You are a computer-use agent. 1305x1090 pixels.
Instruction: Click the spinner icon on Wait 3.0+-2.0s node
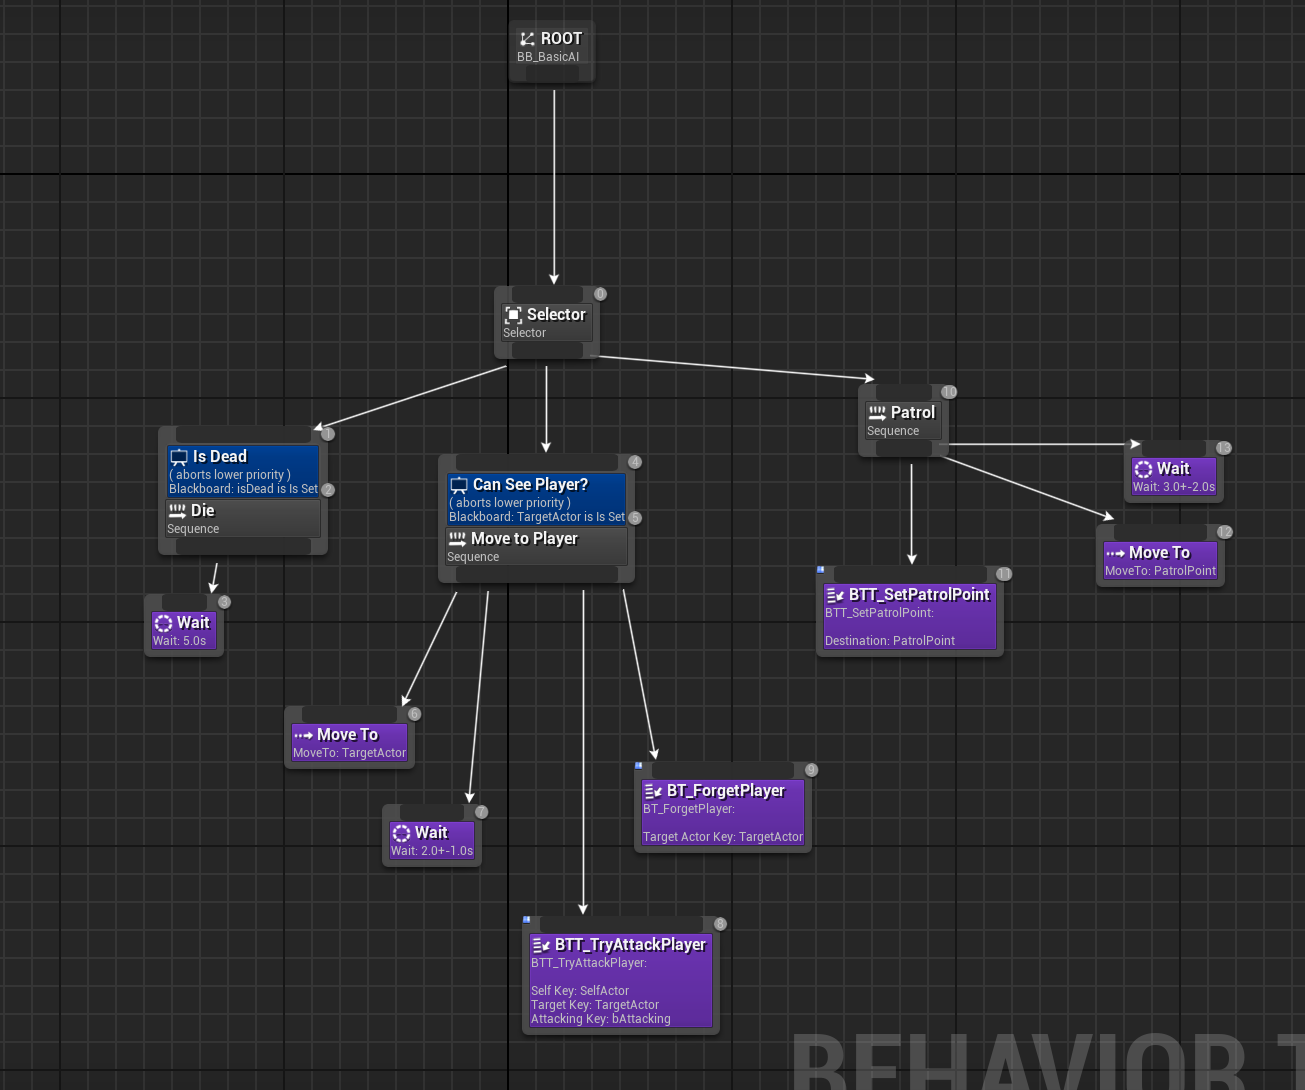pyautogui.click(x=1144, y=469)
